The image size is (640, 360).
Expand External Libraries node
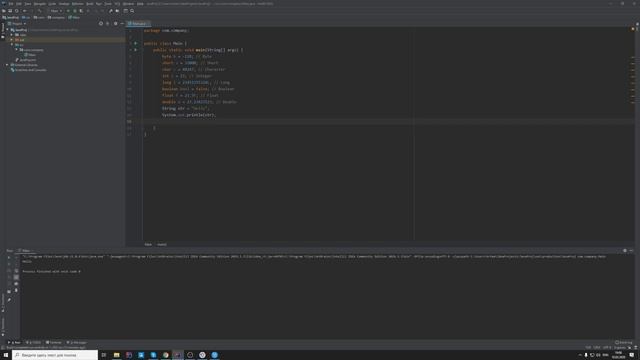(x=7, y=65)
